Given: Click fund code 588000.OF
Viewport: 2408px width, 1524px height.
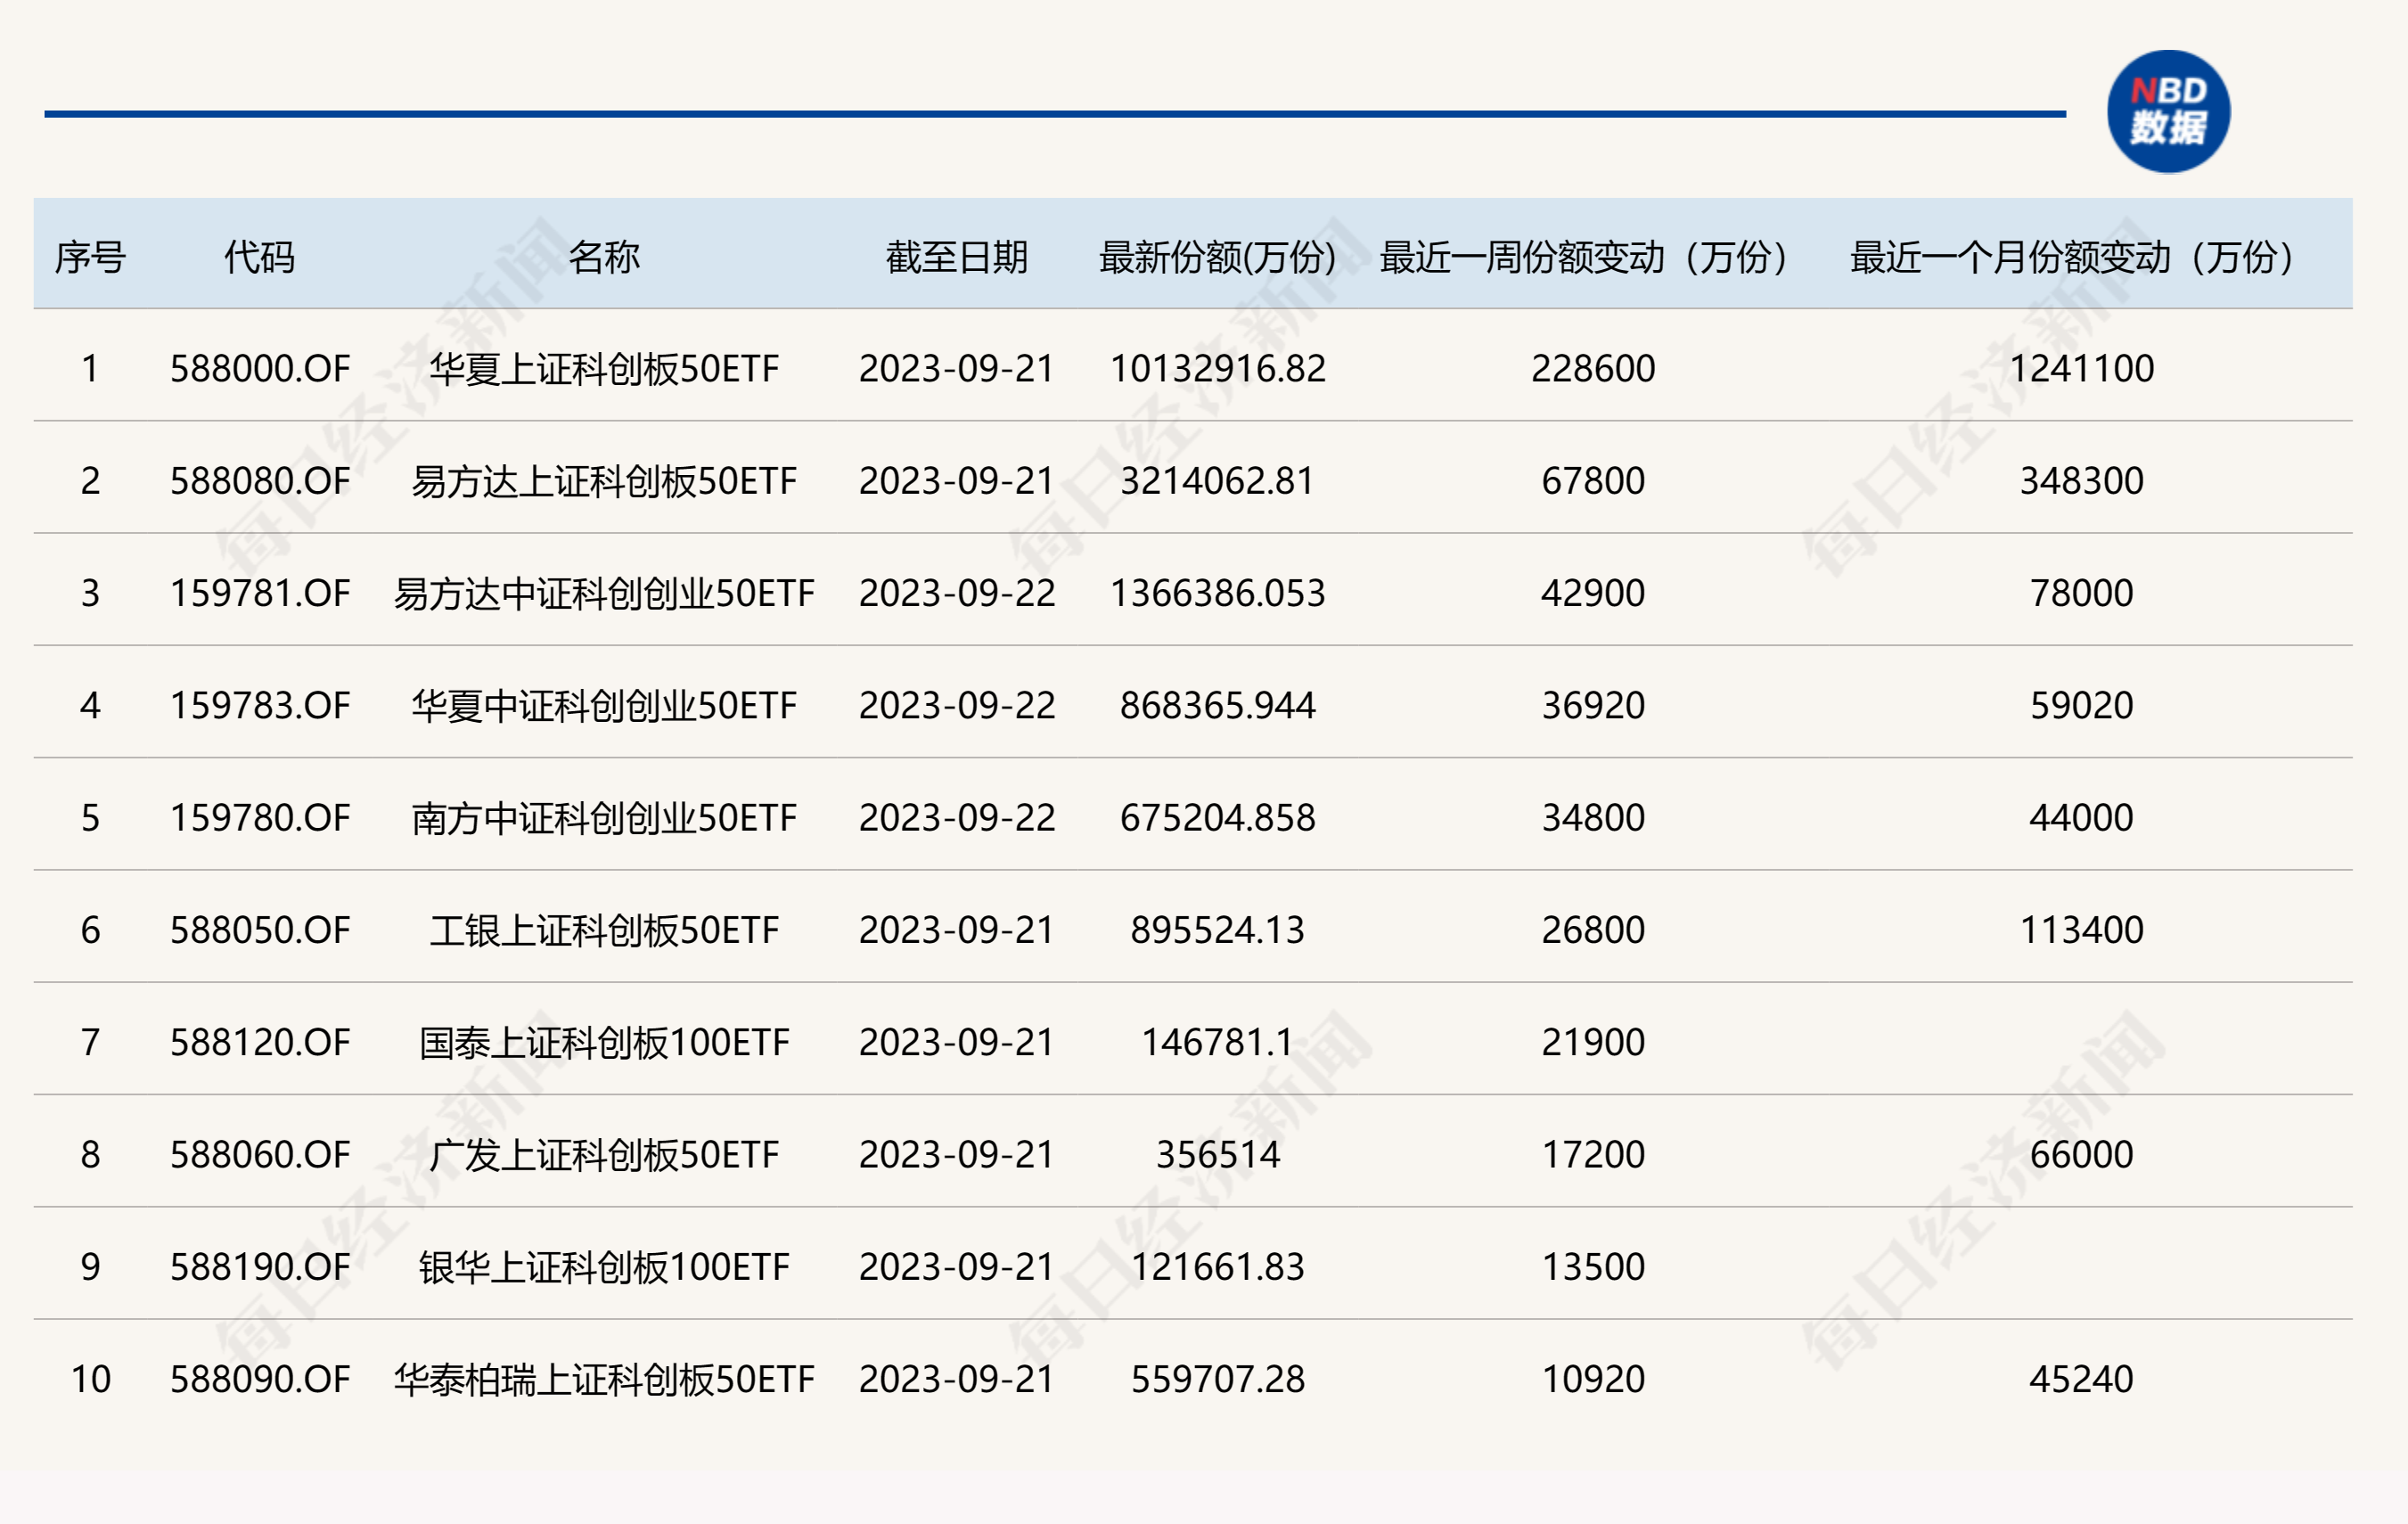Looking at the screenshot, I should pyautogui.click(x=260, y=369).
